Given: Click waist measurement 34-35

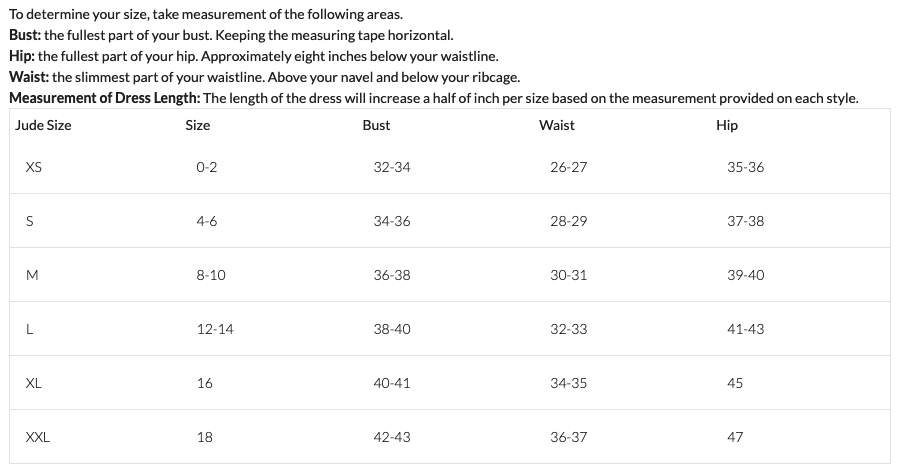Looking at the screenshot, I should tap(568, 384).
